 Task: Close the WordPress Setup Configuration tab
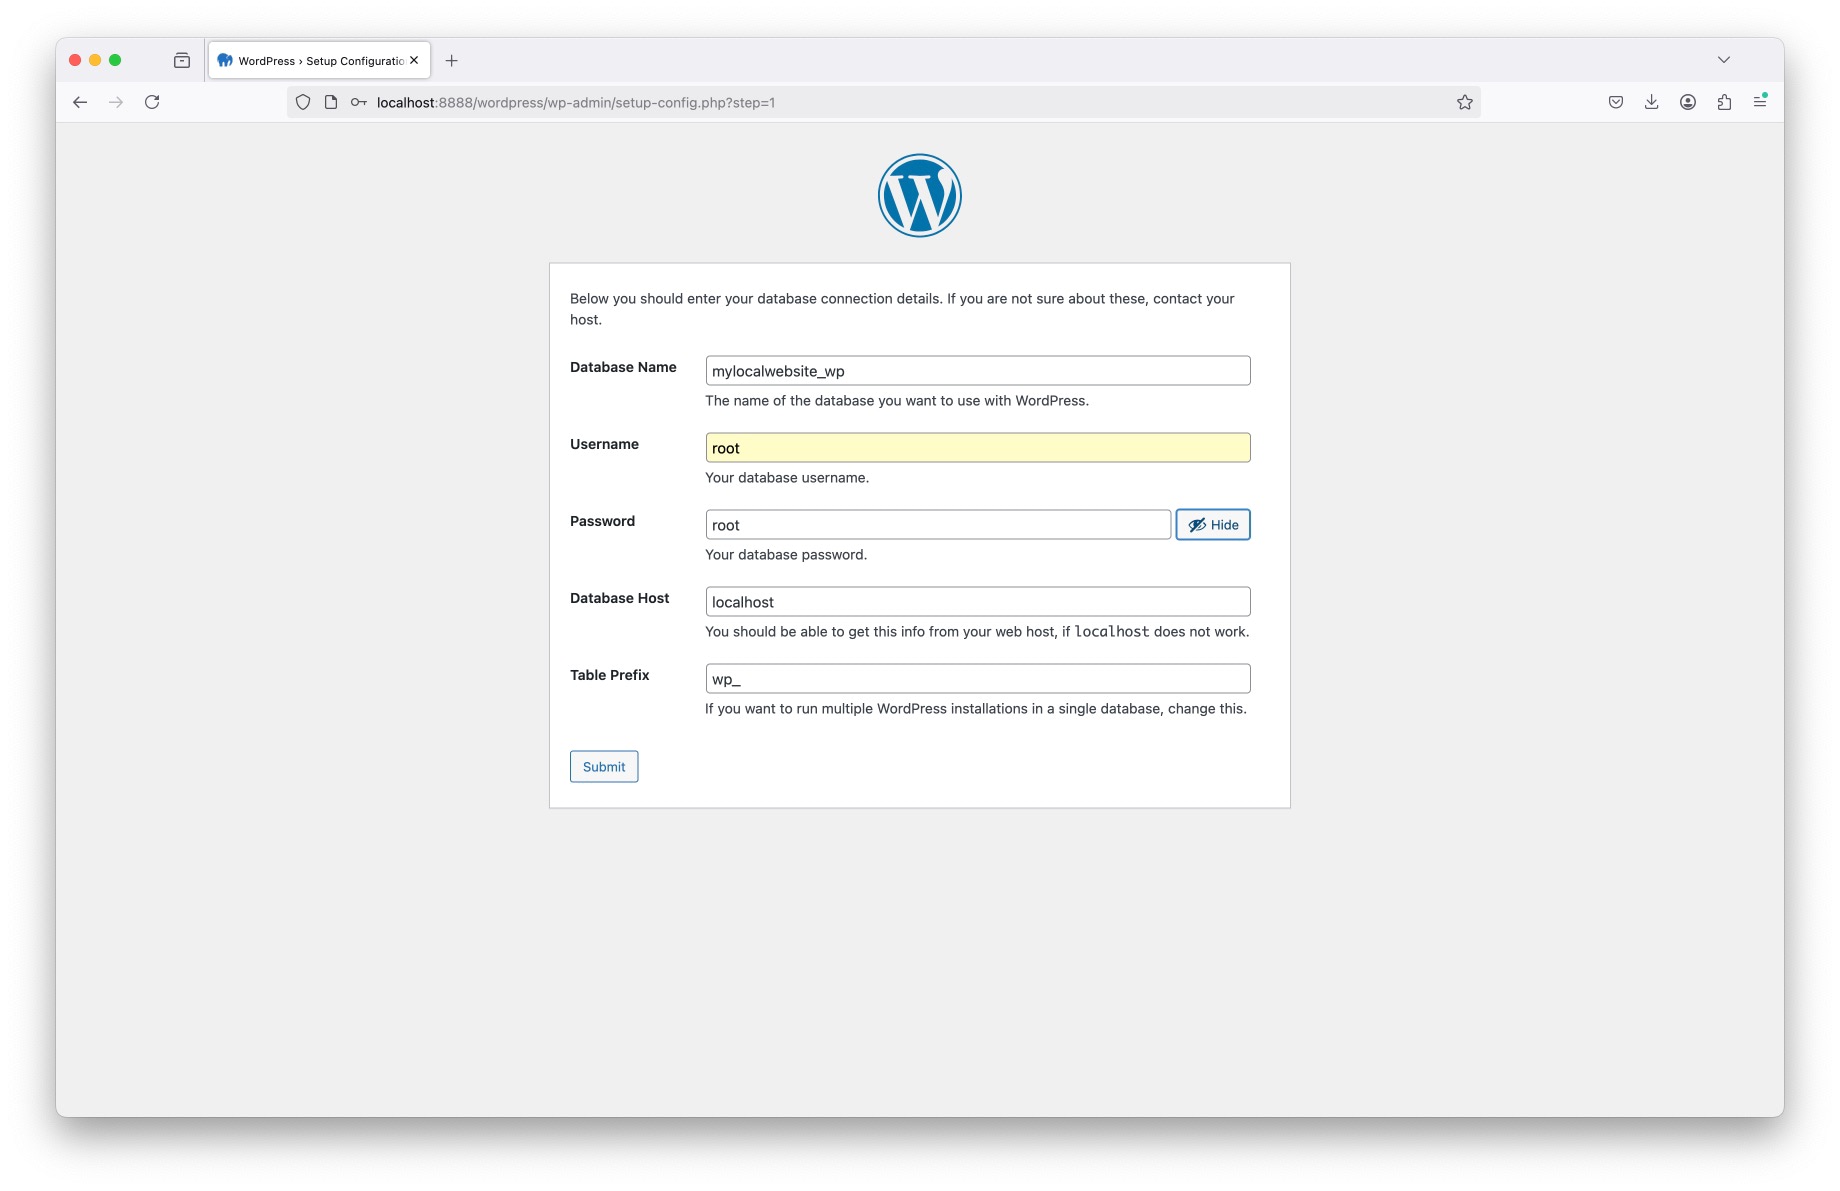(x=414, y=60)
